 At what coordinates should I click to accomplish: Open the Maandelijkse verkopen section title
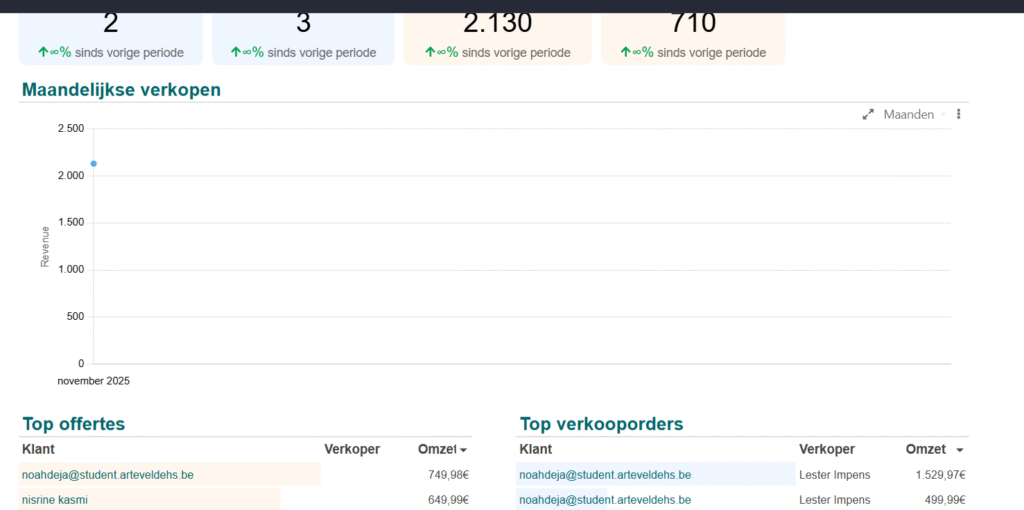pyautogui.click(x=121, y=90)
